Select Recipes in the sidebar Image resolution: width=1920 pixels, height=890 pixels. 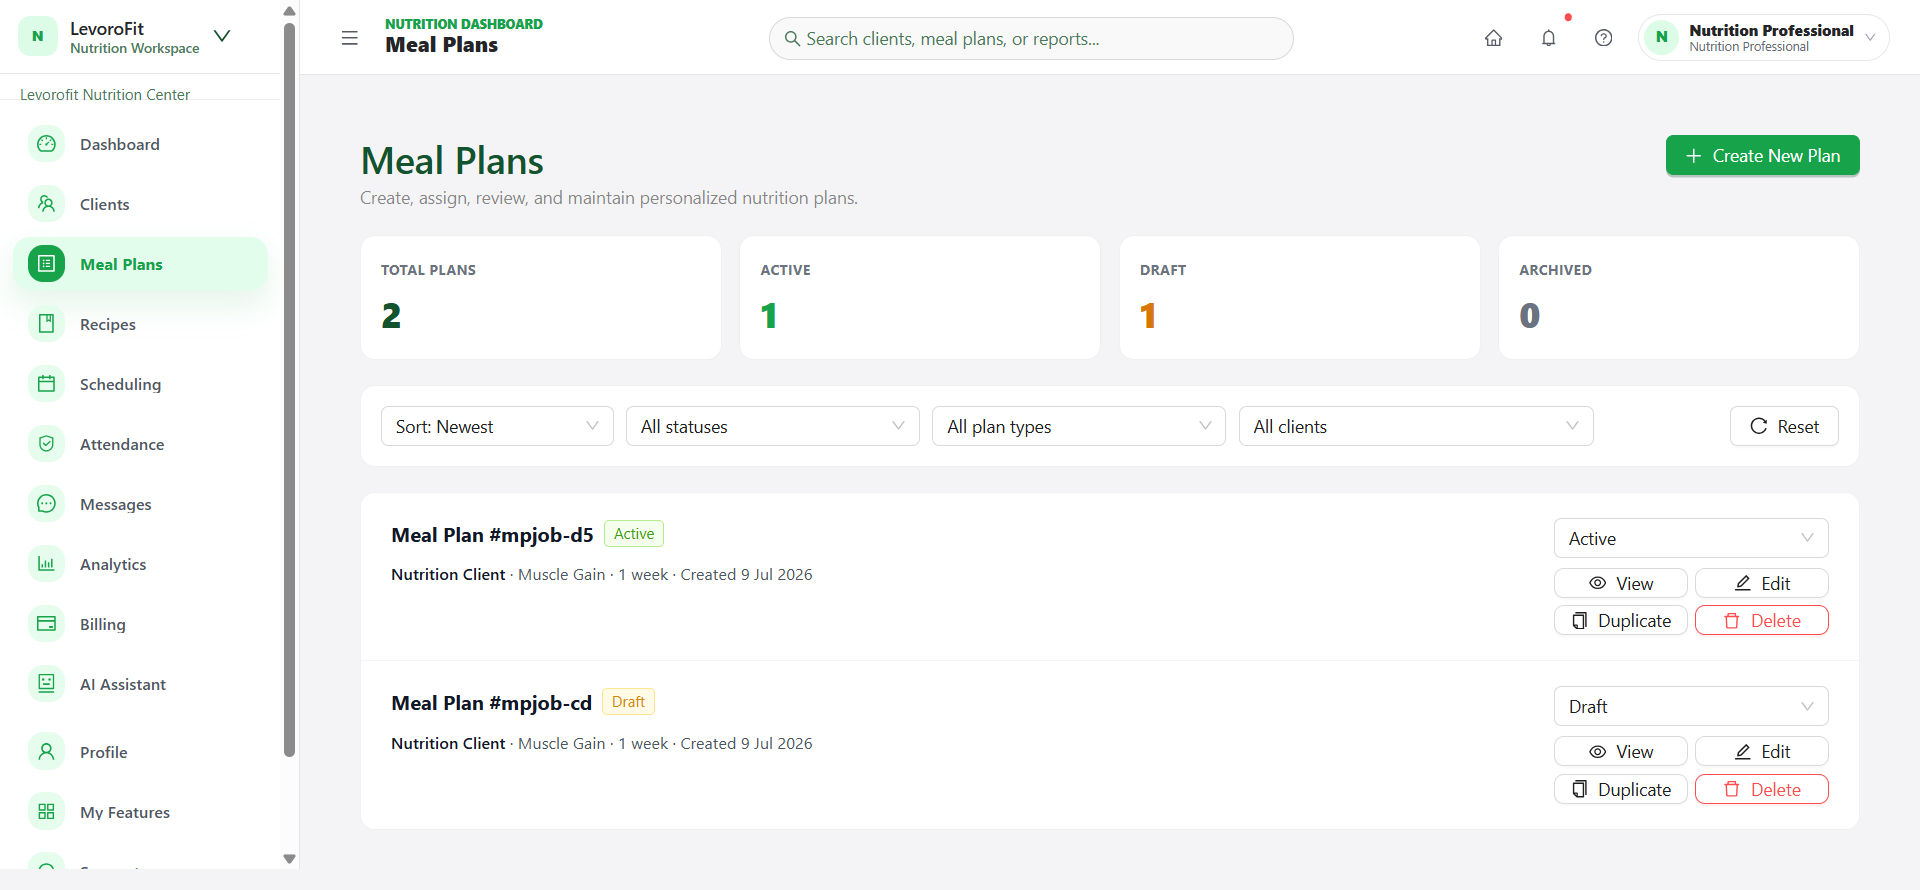[140, 324]
